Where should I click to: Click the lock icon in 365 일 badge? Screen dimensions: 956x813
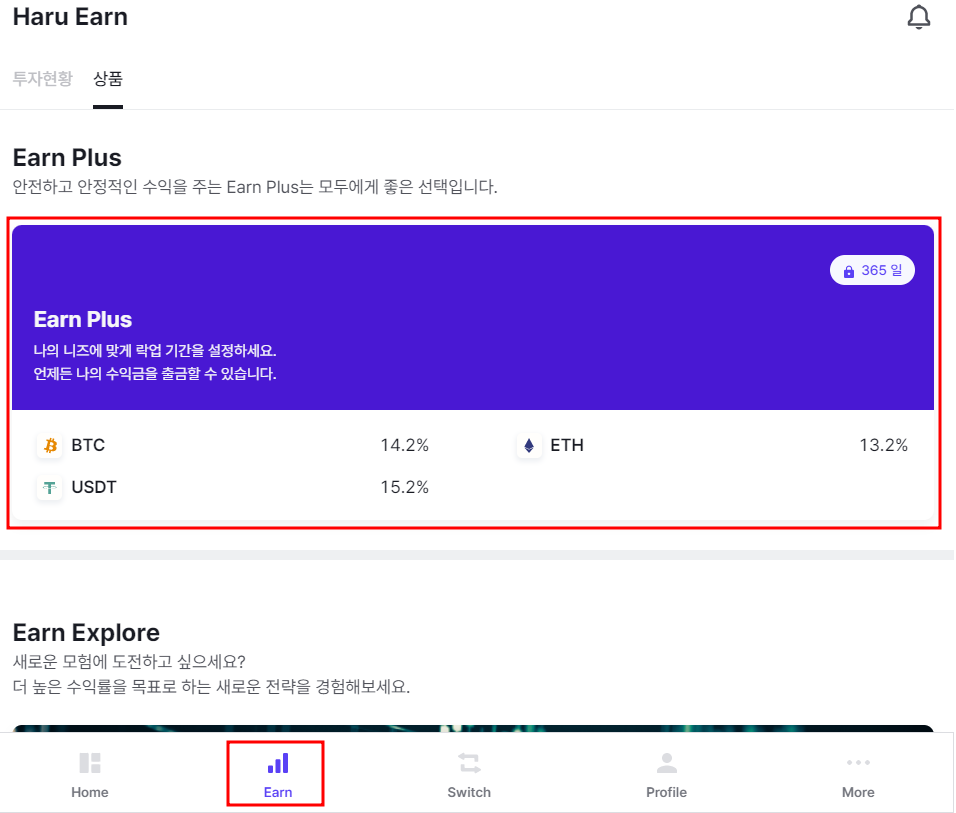[x=848, y=271]
